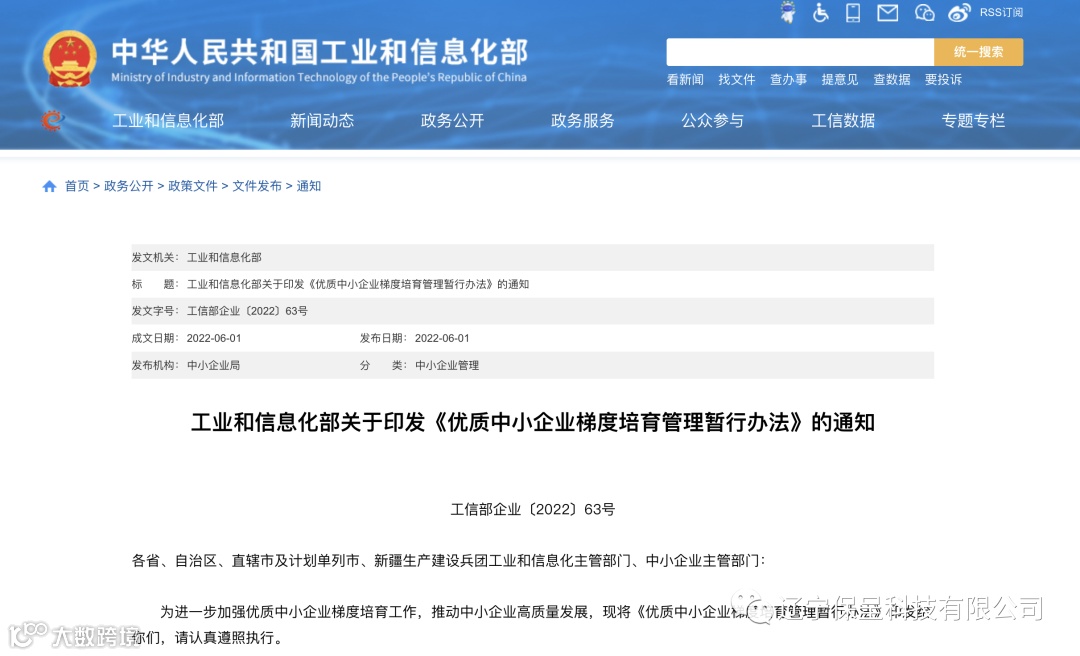
Task: Click body paragraph starting 为进一步加强
Action: click(532, 624)
